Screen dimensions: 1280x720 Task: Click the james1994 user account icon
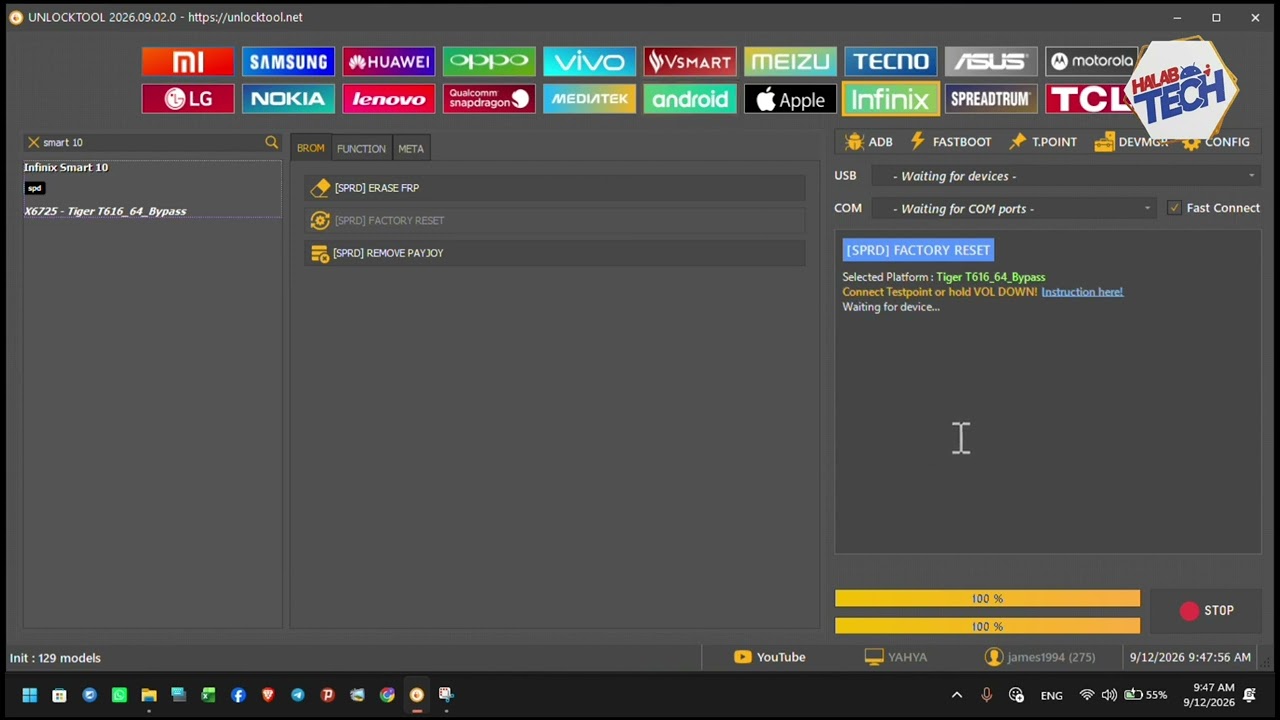pos(993,657)
